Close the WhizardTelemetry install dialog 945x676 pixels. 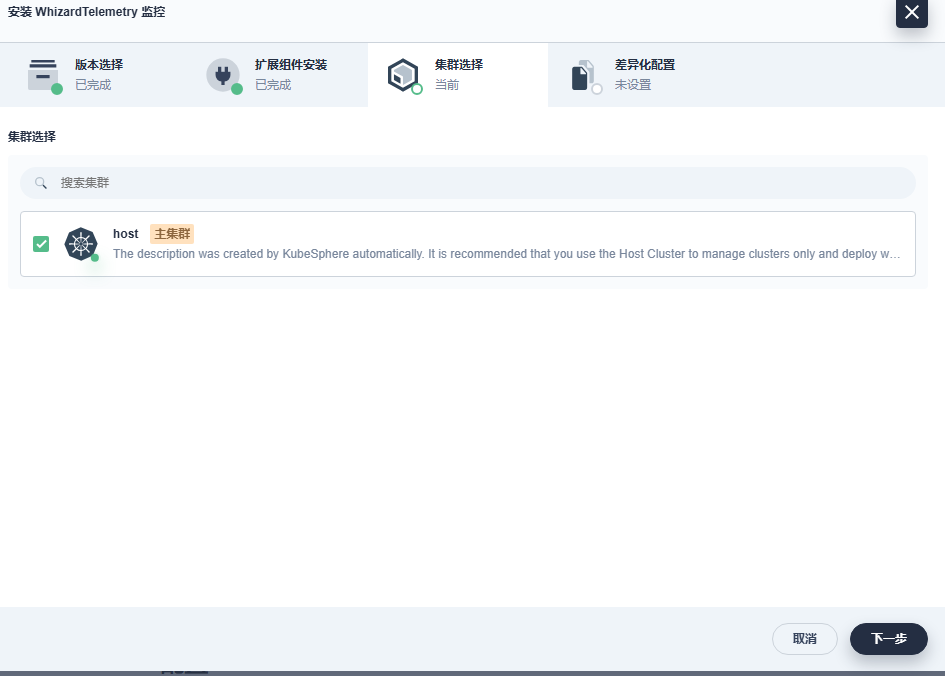pyautogui.click(x=911, y=13)
